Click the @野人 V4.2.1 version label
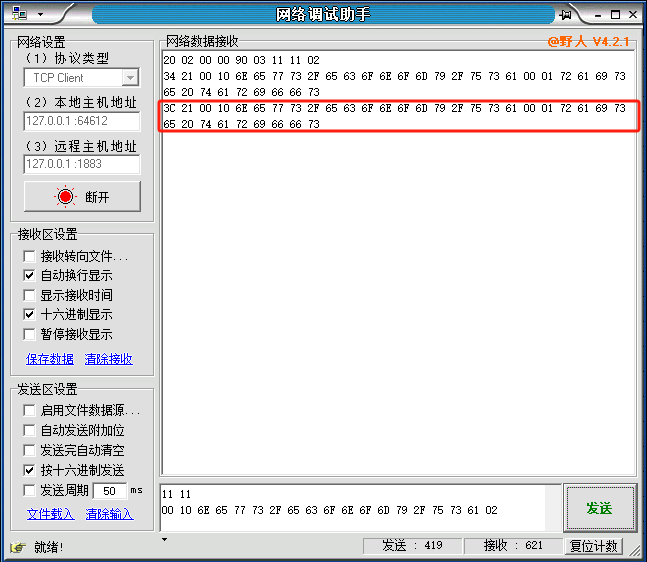Screen dimensions: 647x562 coord(588,41)
